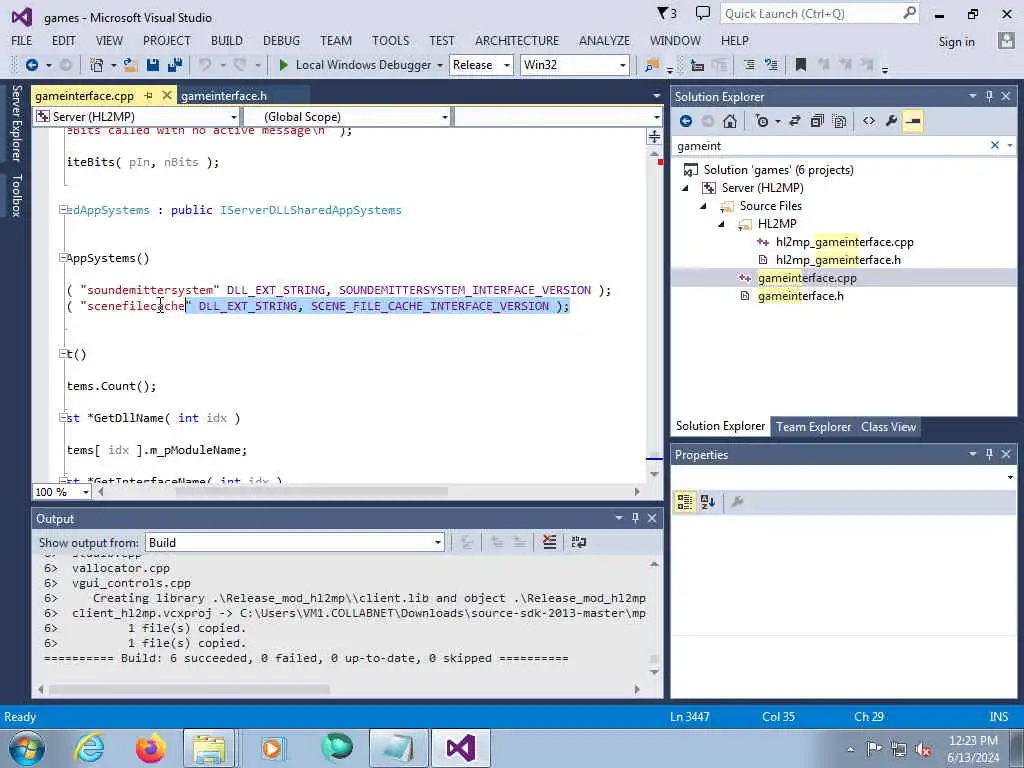Toggle Auto Hide pin on Output panel
Image resolution: width=1024 pixels, height=768 pixels.
635,518
